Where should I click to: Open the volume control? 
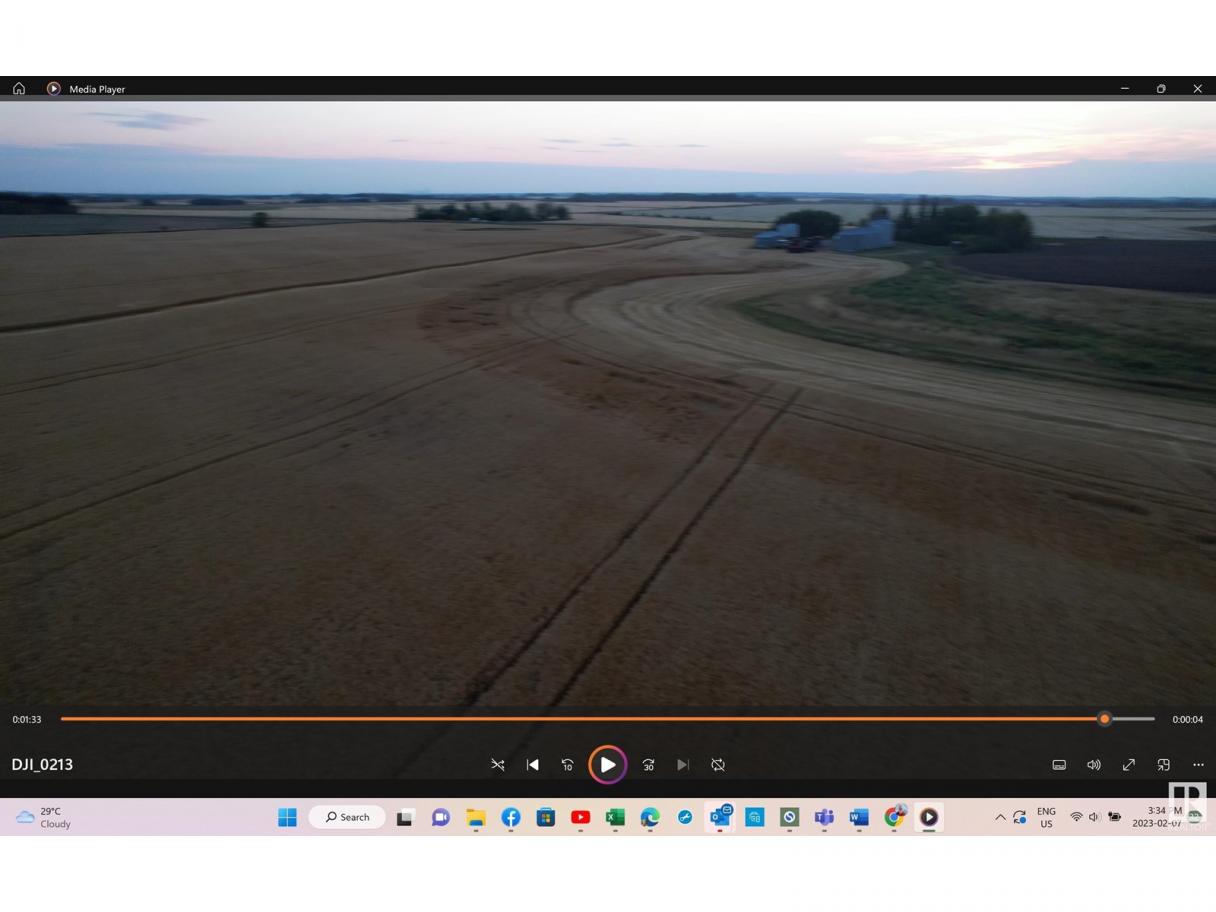[1094, 765]
